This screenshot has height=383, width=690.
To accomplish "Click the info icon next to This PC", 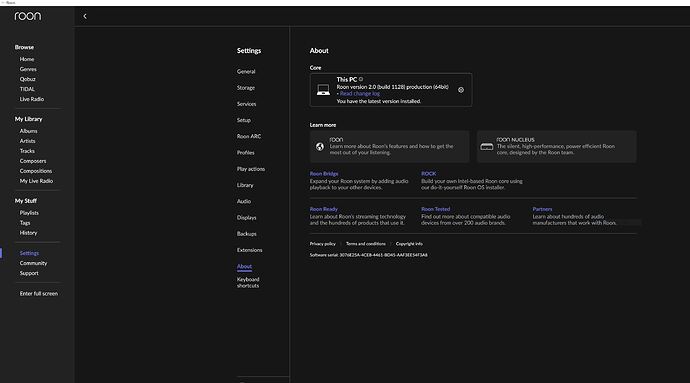I will (x=361, y=79).
